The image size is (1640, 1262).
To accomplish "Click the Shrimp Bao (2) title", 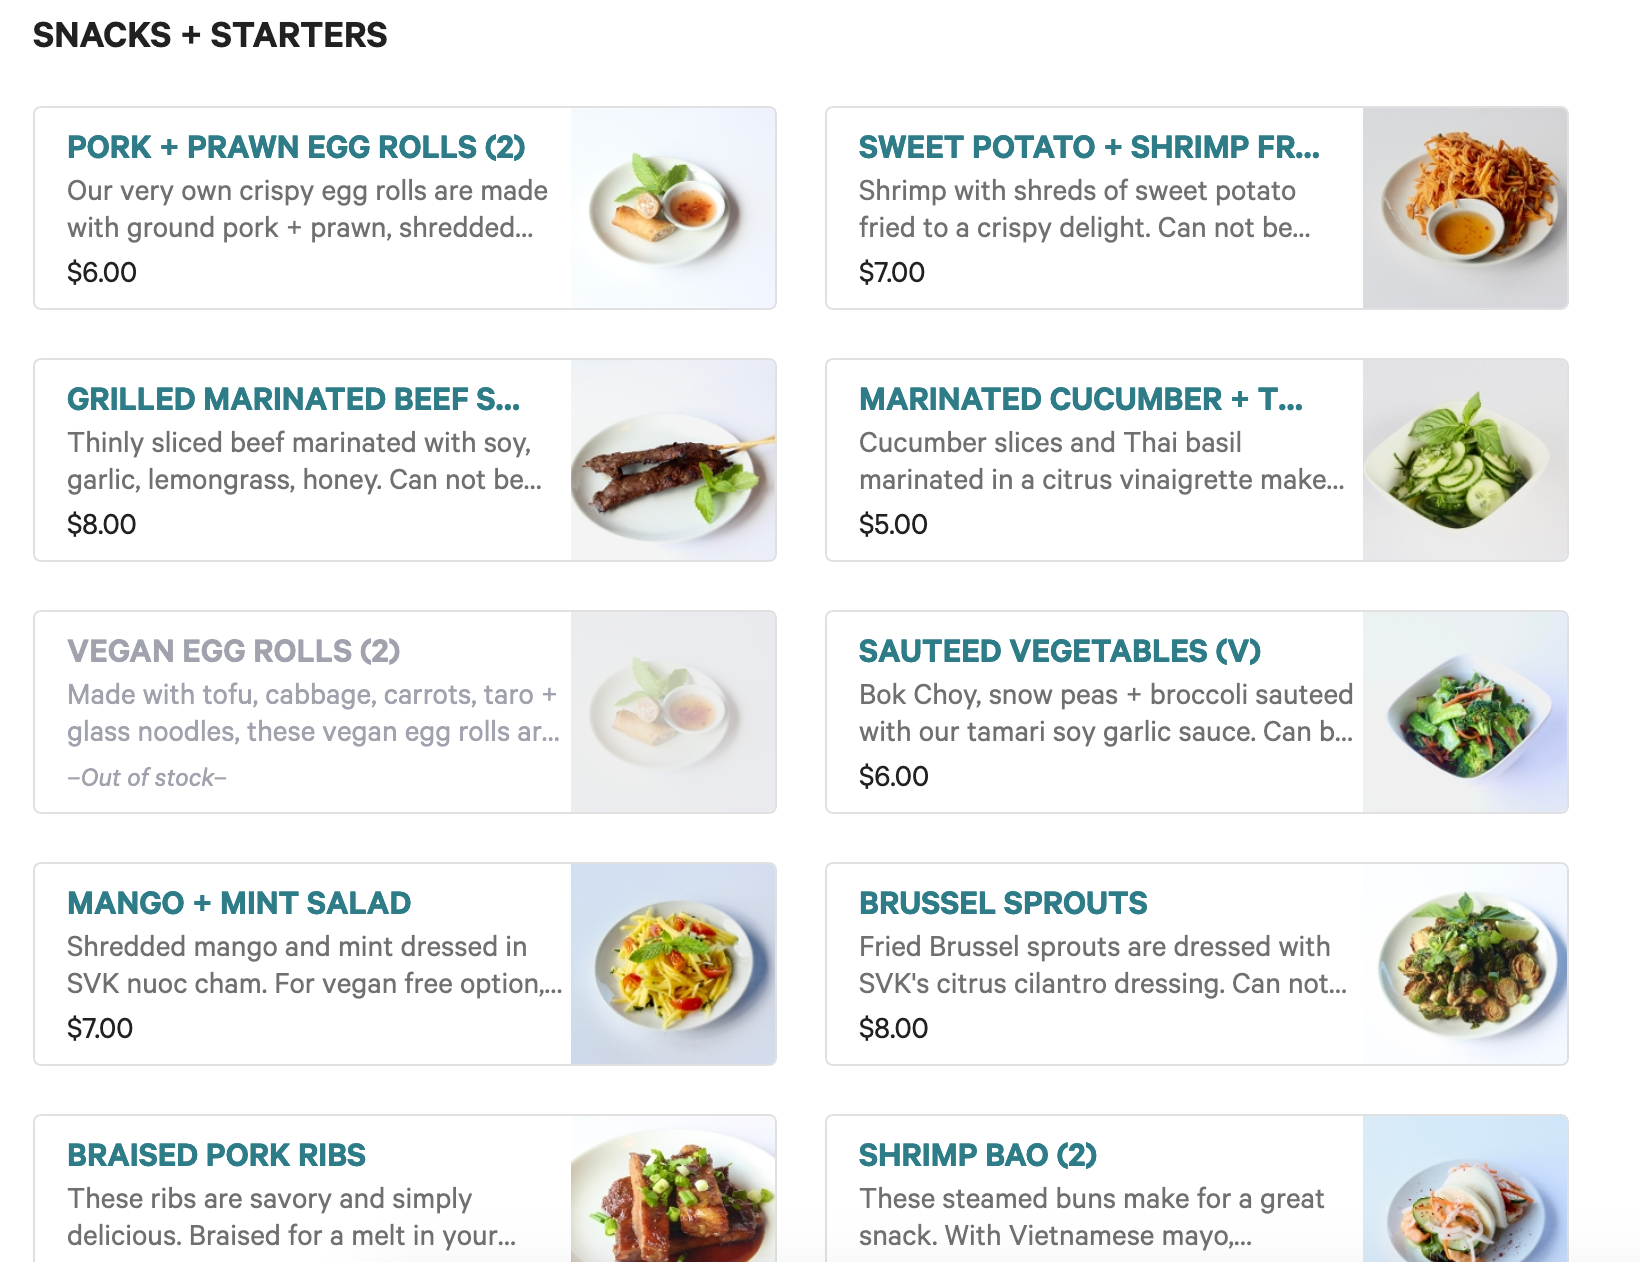I will (x=977, y=1155).
